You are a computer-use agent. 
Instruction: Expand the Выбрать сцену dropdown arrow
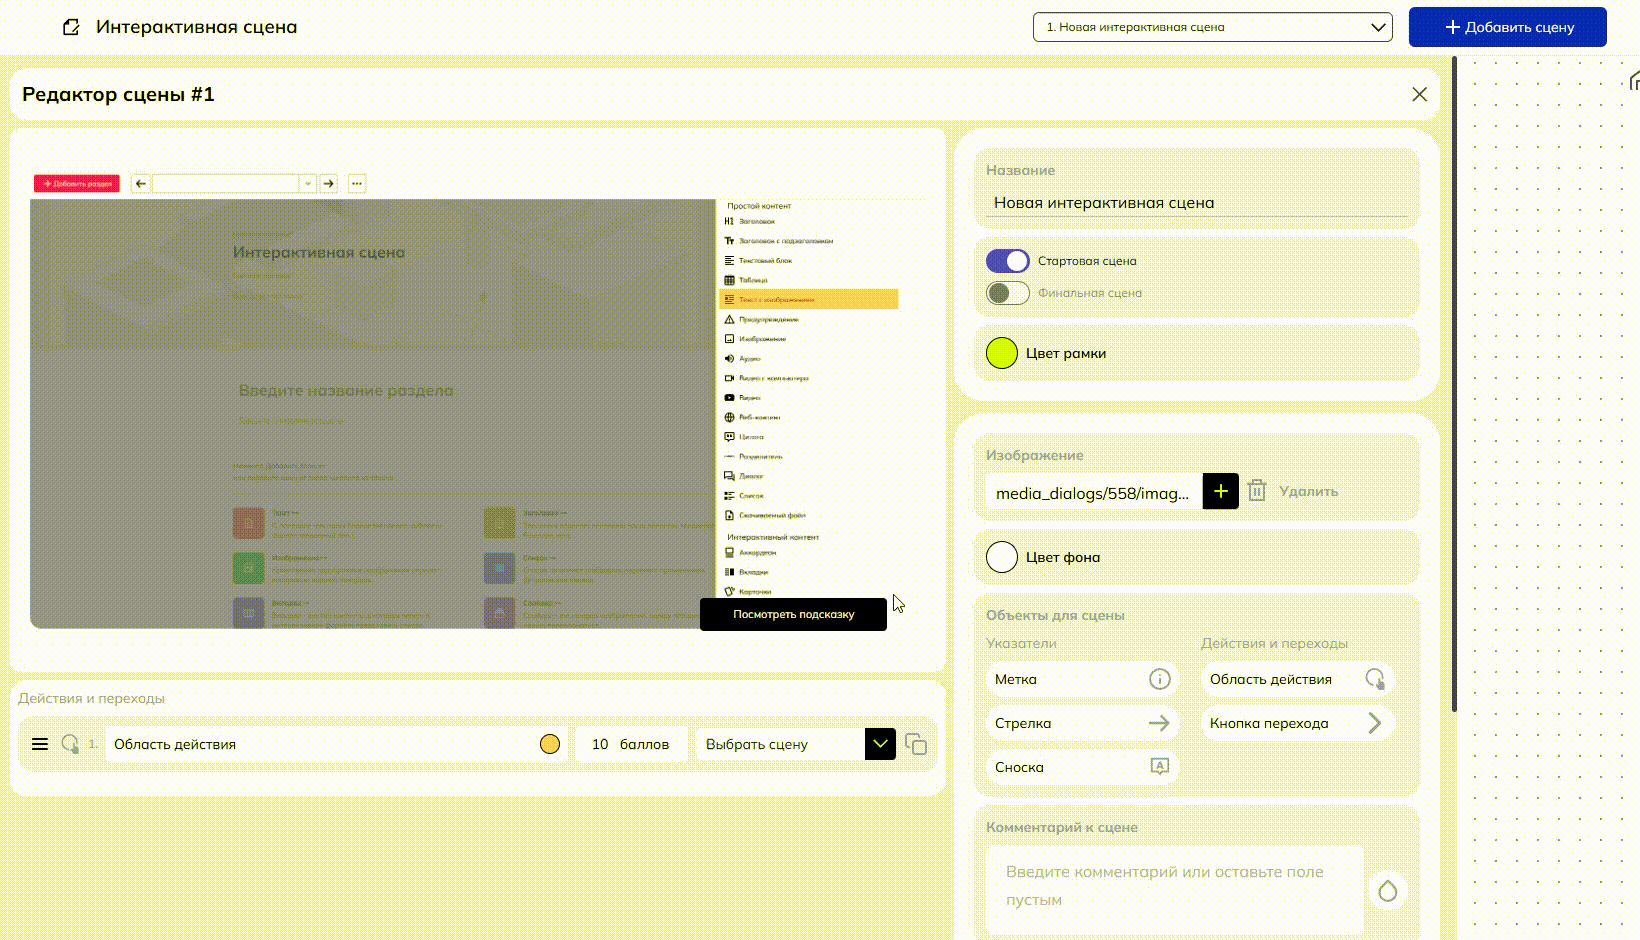[880, 744]
